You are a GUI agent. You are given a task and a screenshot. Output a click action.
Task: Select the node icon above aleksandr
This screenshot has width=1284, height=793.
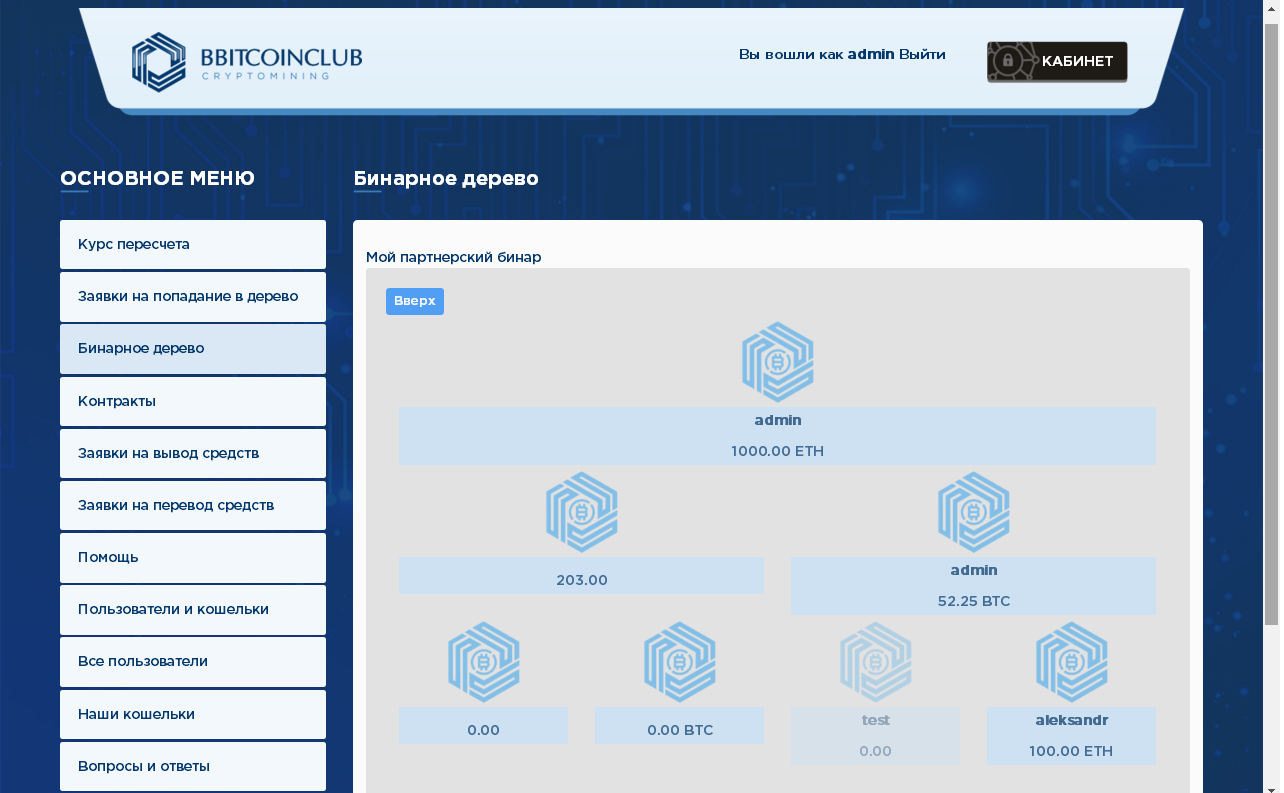tap(1072, 662)
